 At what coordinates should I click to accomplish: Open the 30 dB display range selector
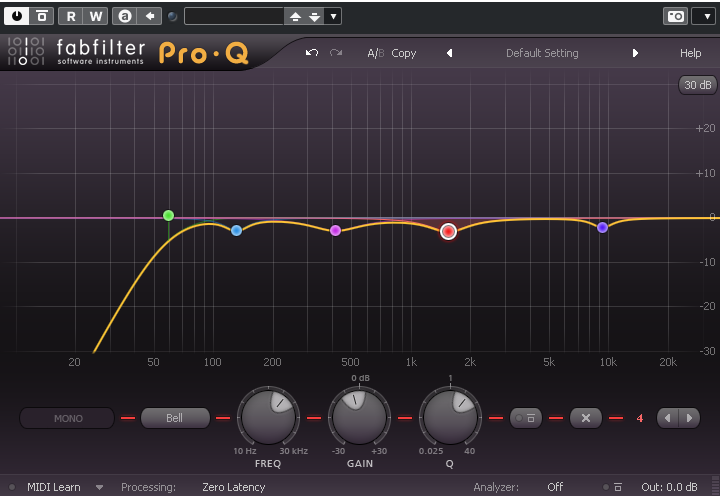[x=698, y=85]
